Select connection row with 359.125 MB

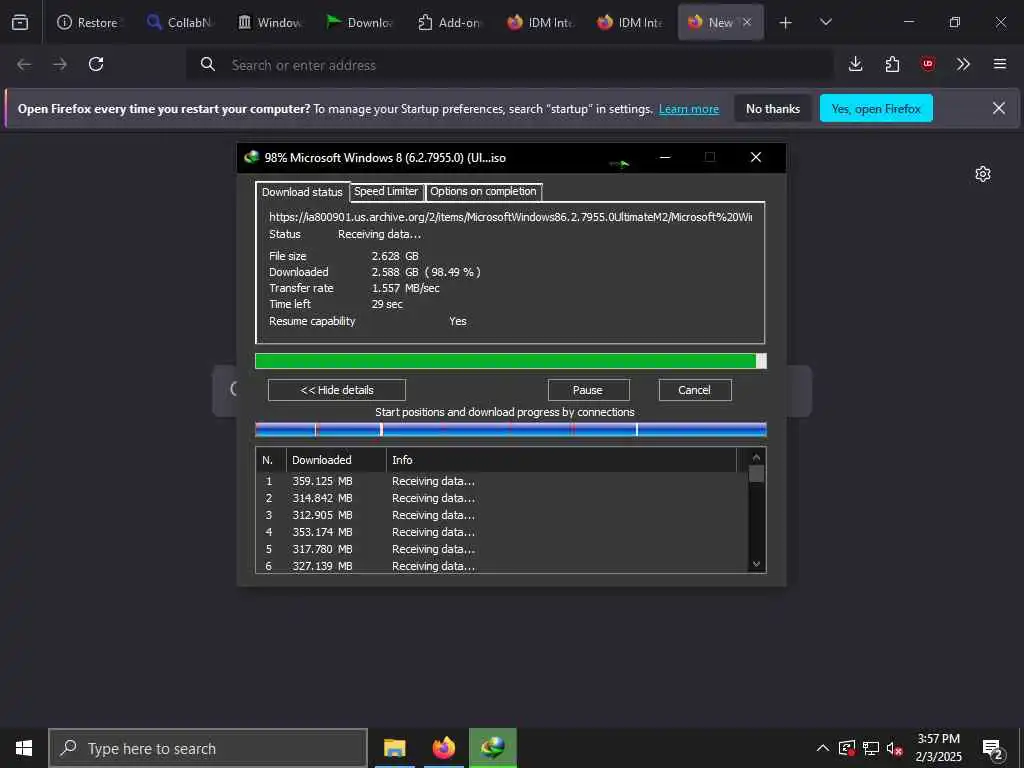(502, 481)
